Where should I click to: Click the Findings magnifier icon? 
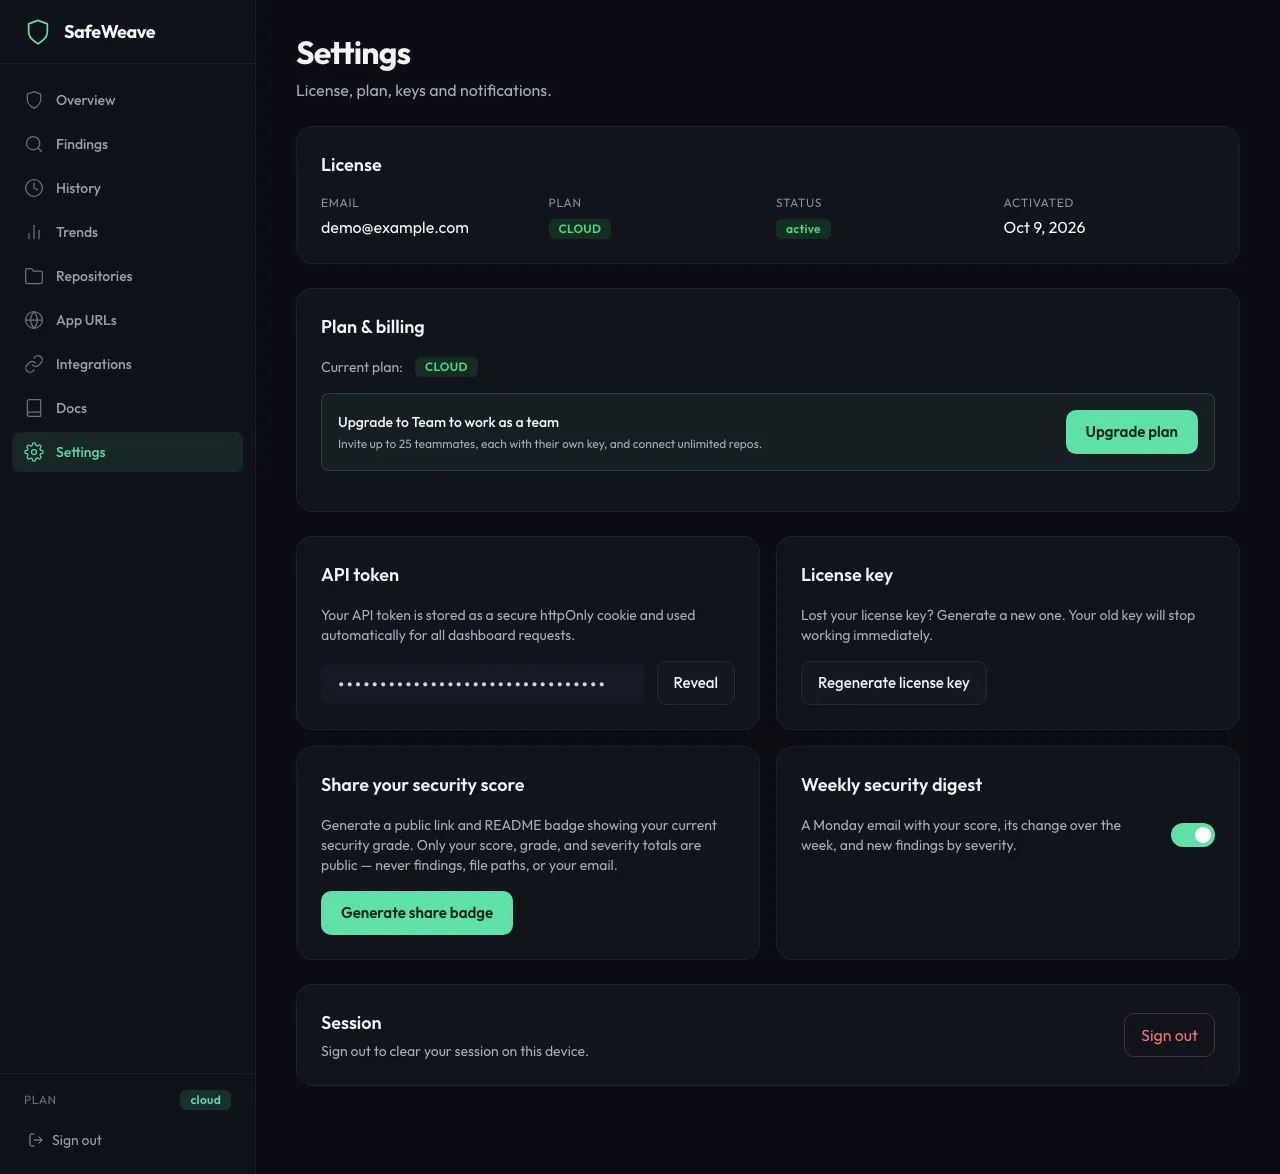34,144
